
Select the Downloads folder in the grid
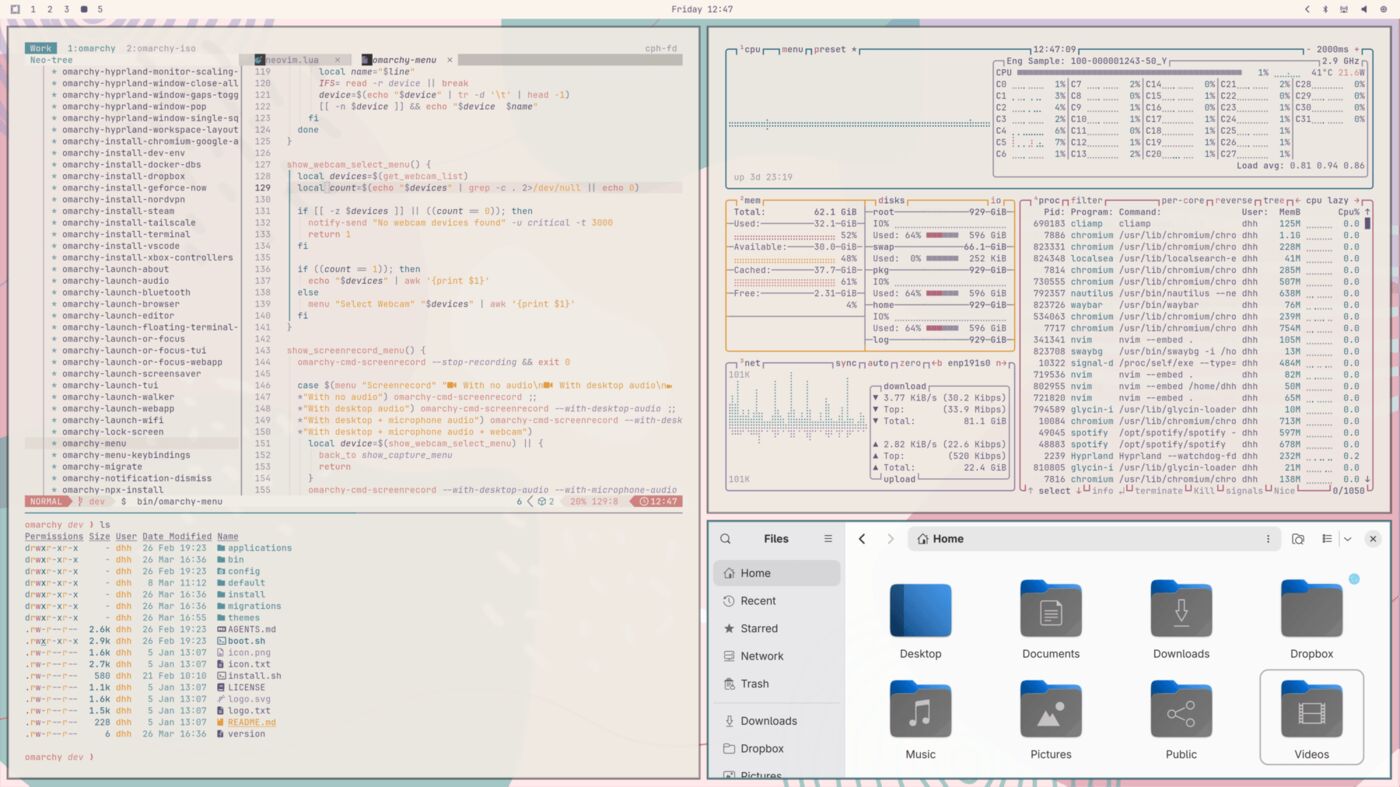click(1181, 609)
